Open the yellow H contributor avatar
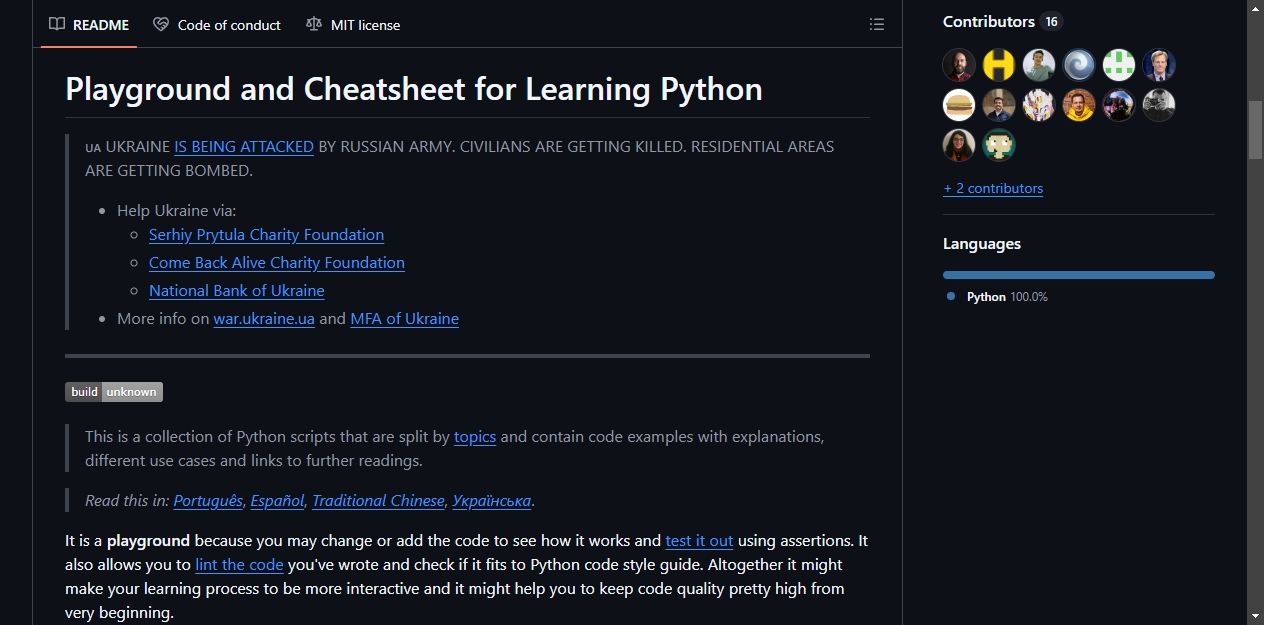The image size is (1264, 625). (x=999, y=65)
